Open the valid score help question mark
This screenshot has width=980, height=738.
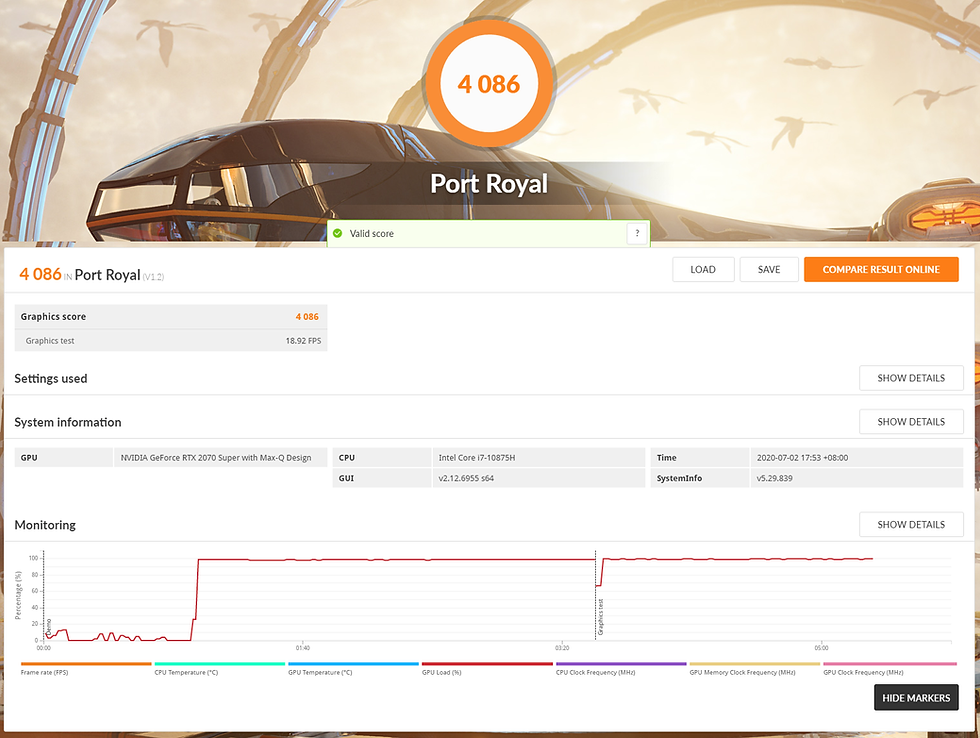637,233
